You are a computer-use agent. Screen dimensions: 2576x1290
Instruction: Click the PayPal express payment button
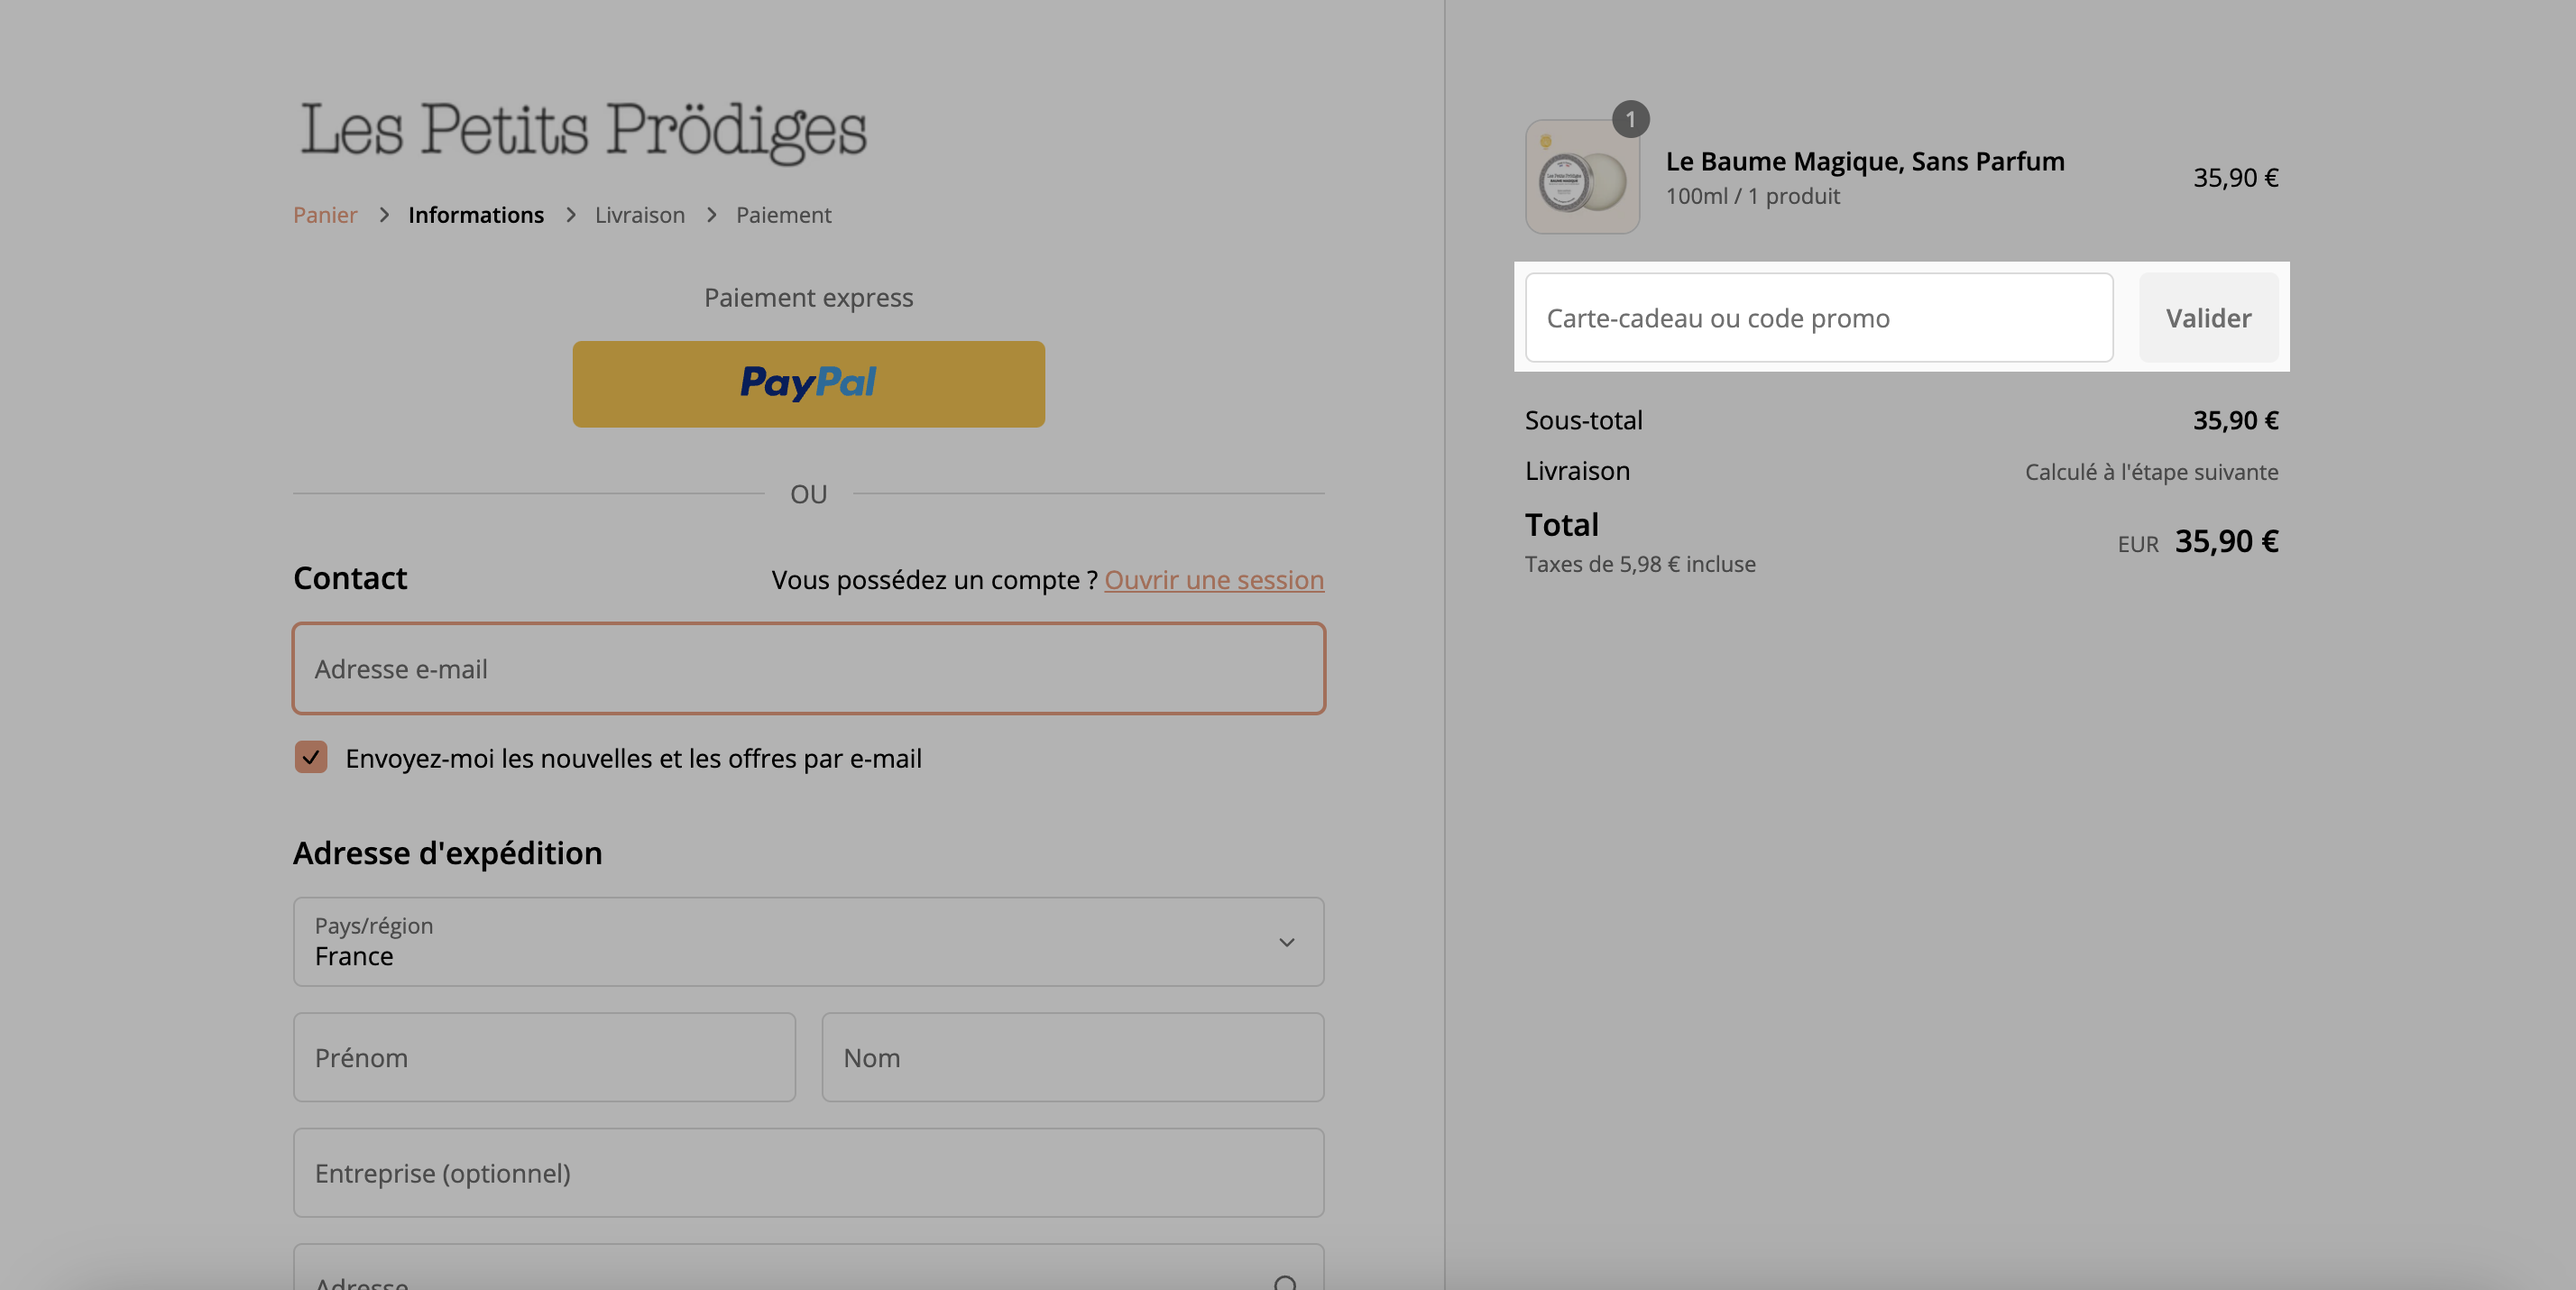[x=808, y=384]
